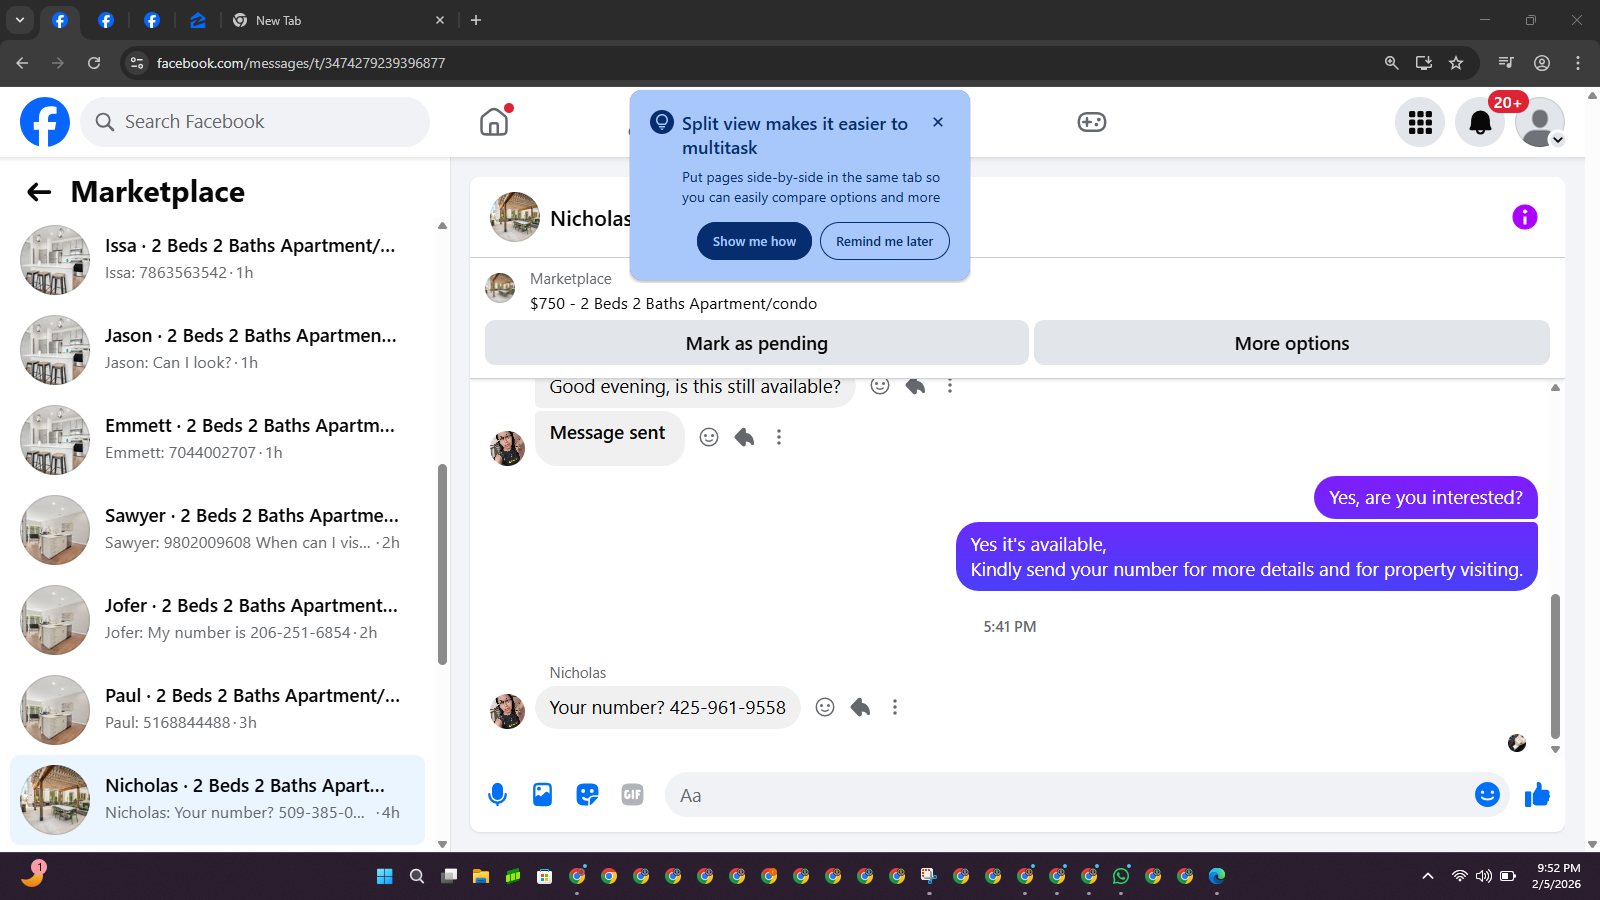Switch to the 'New Tab' tab

pyautogui.click(x=338, y=20)
